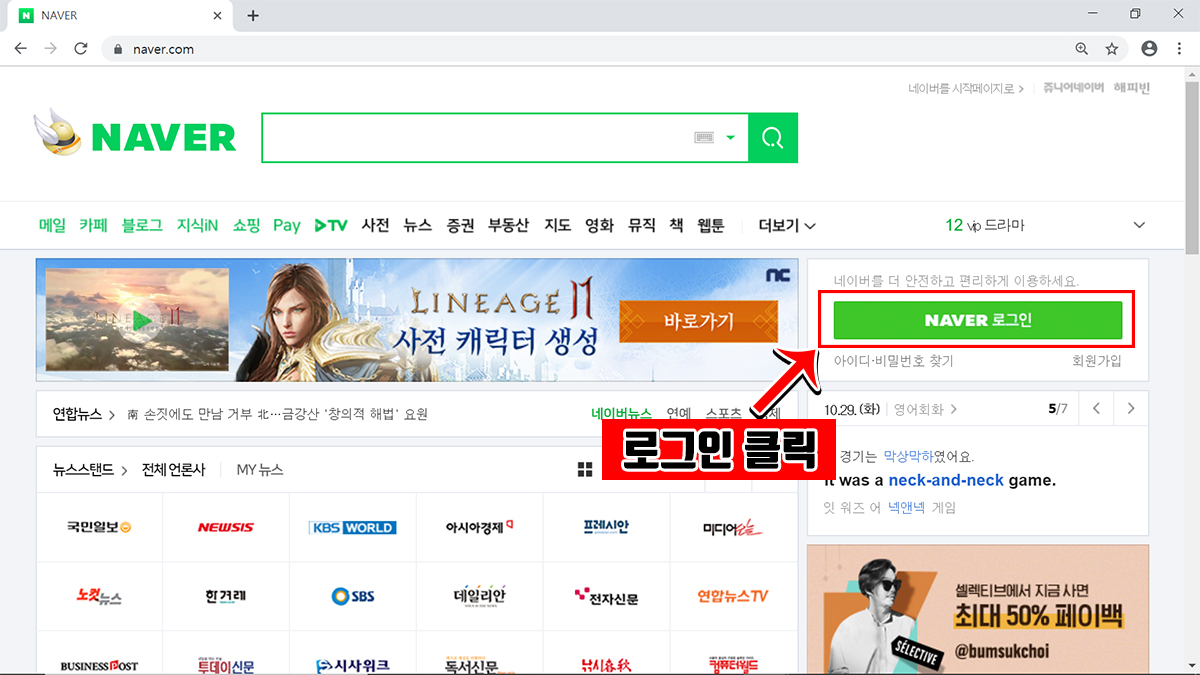Show next English conversation card
Viewport: 1200px width, 675px height.
point(1131,408)
